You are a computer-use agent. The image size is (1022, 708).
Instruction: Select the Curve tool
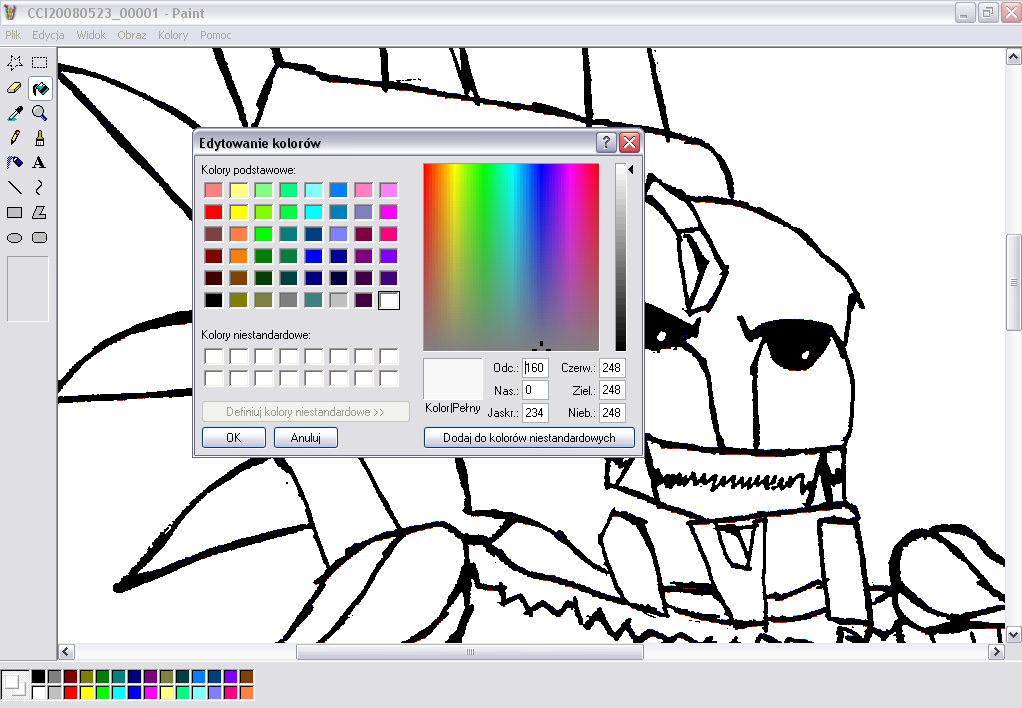coord(39,187)
